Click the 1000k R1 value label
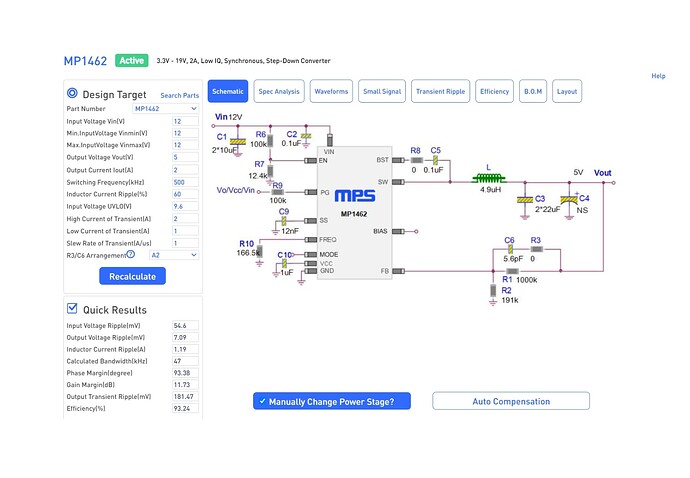690x478 pixels. point(527,280)
